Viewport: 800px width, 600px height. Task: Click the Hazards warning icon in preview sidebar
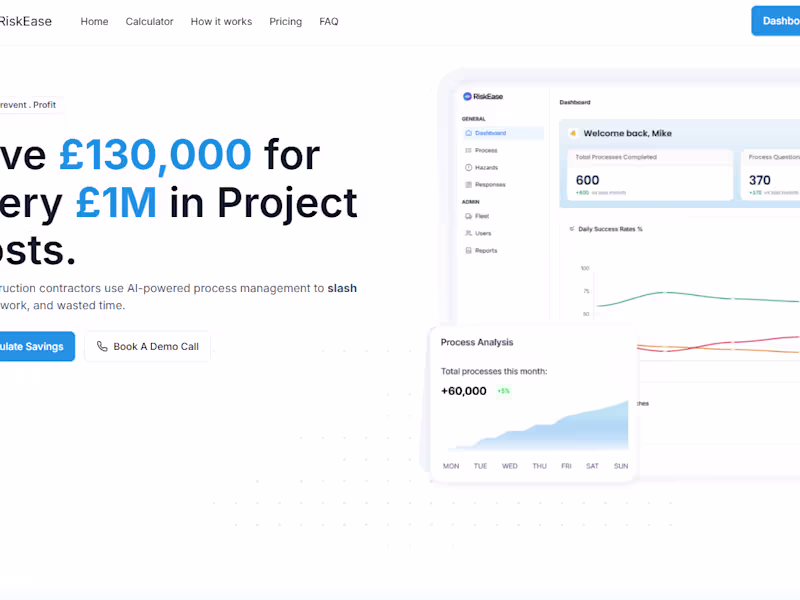(x=468, y=167)
